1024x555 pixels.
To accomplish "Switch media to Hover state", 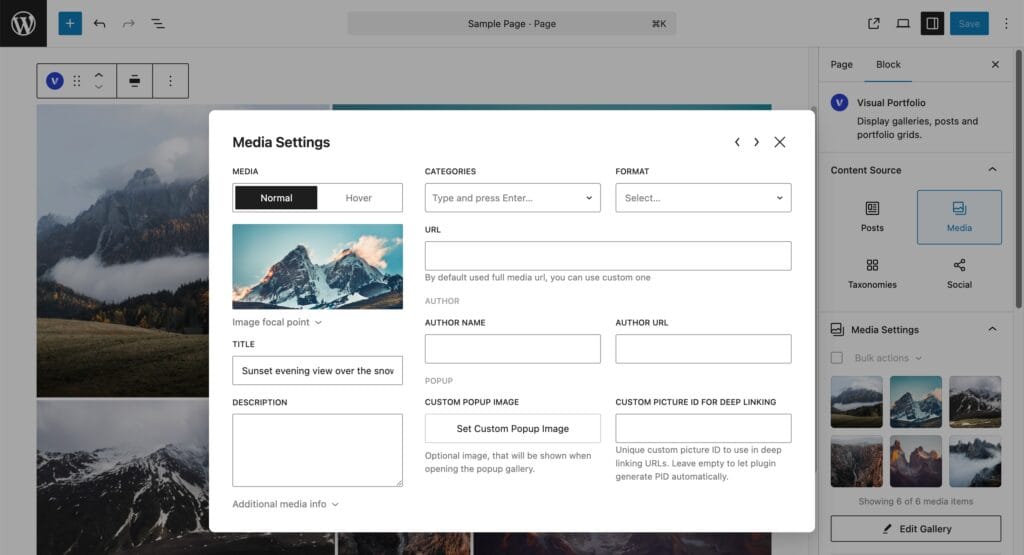I will click(x=359, y=198).
